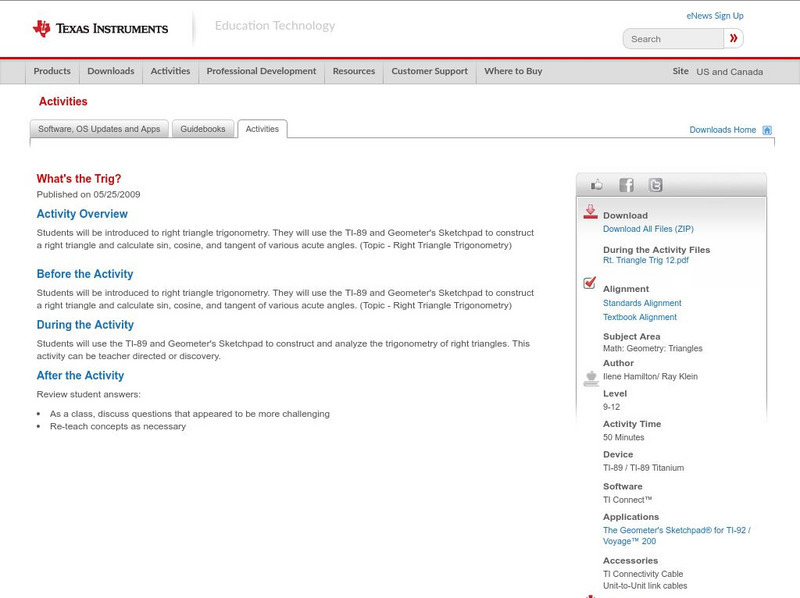Switch to Software, OS Updates and Apps tab
Image resolution: width=800 pixels, height=598 pixels.
click(x=99, y=129)
